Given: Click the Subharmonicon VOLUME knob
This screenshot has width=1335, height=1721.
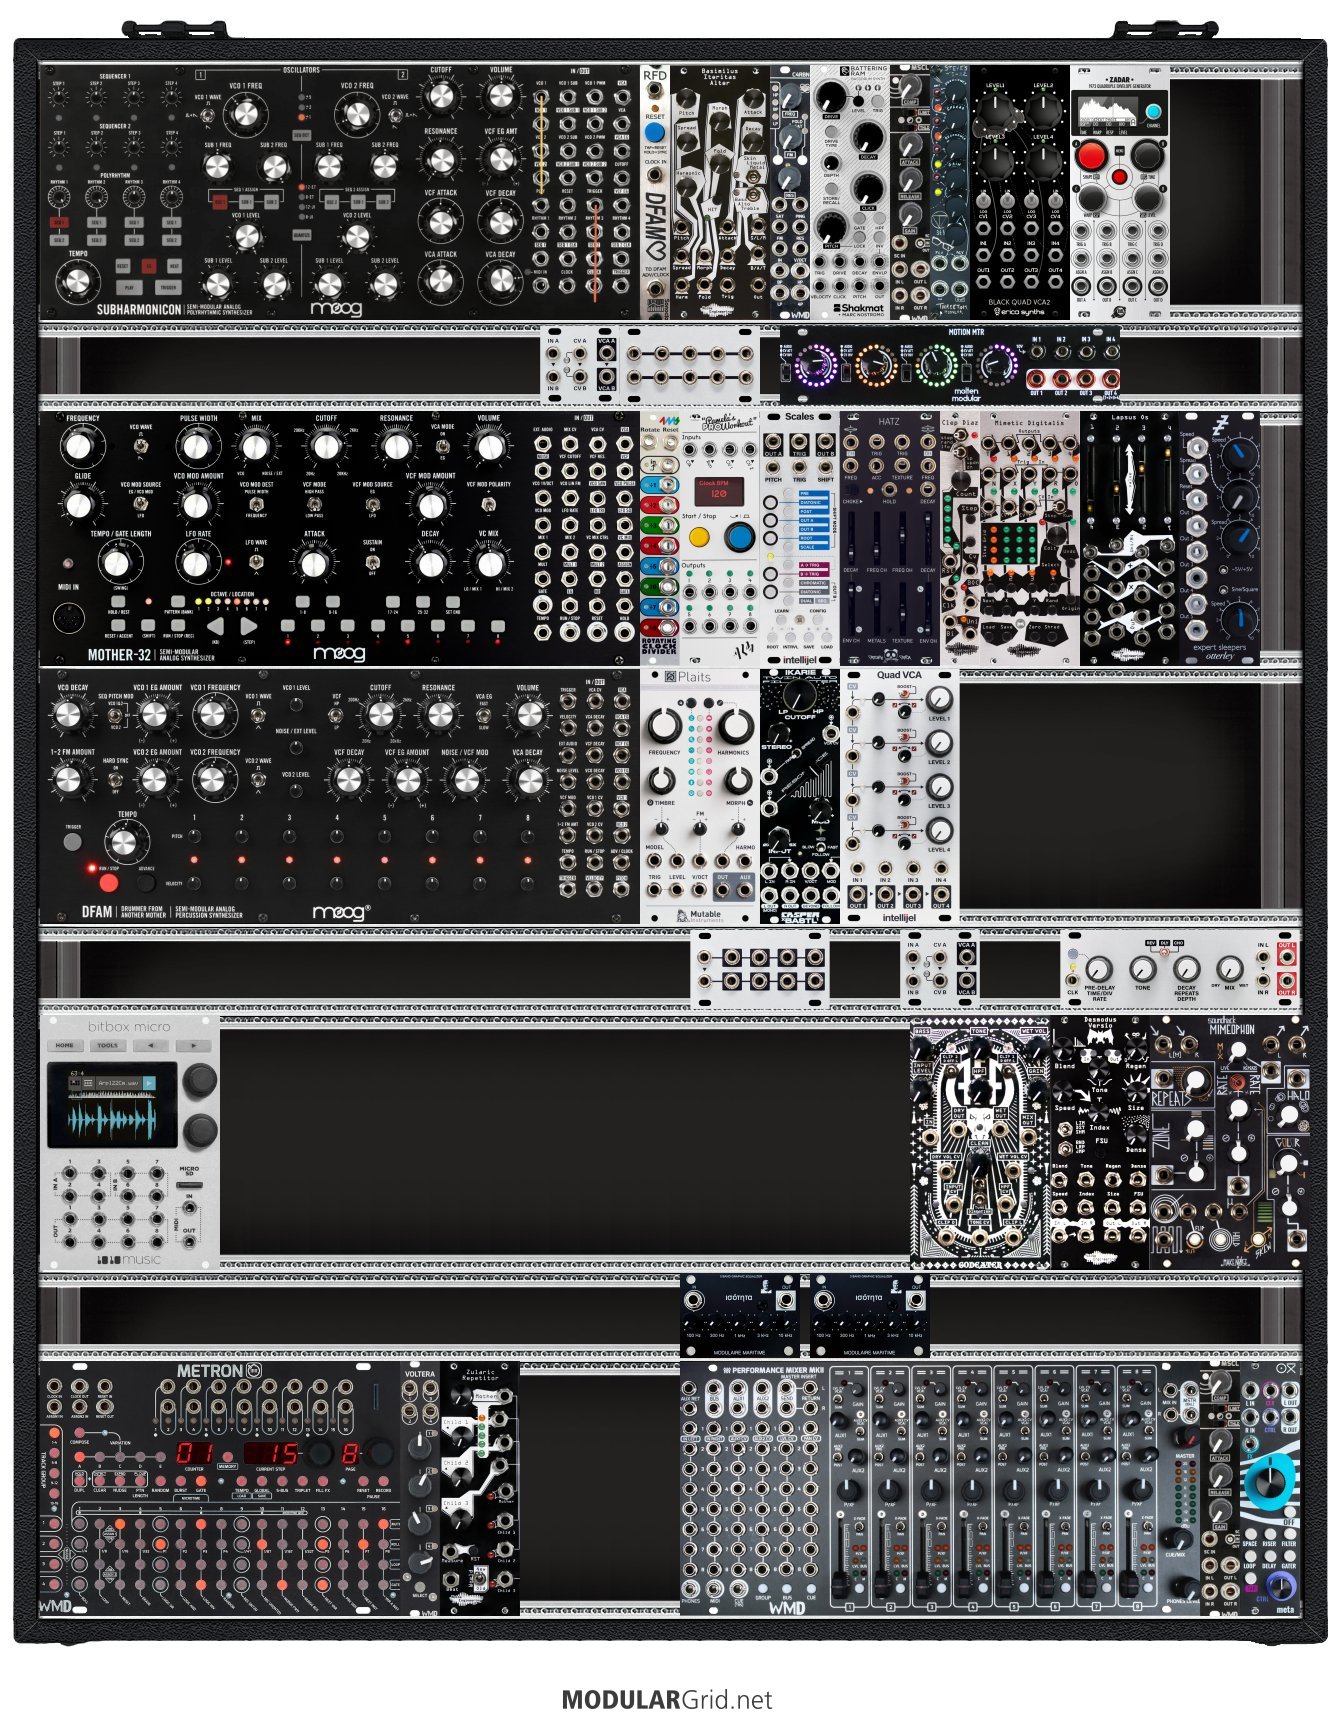Looking at the screenshot, I should click(x=500, y=96).
